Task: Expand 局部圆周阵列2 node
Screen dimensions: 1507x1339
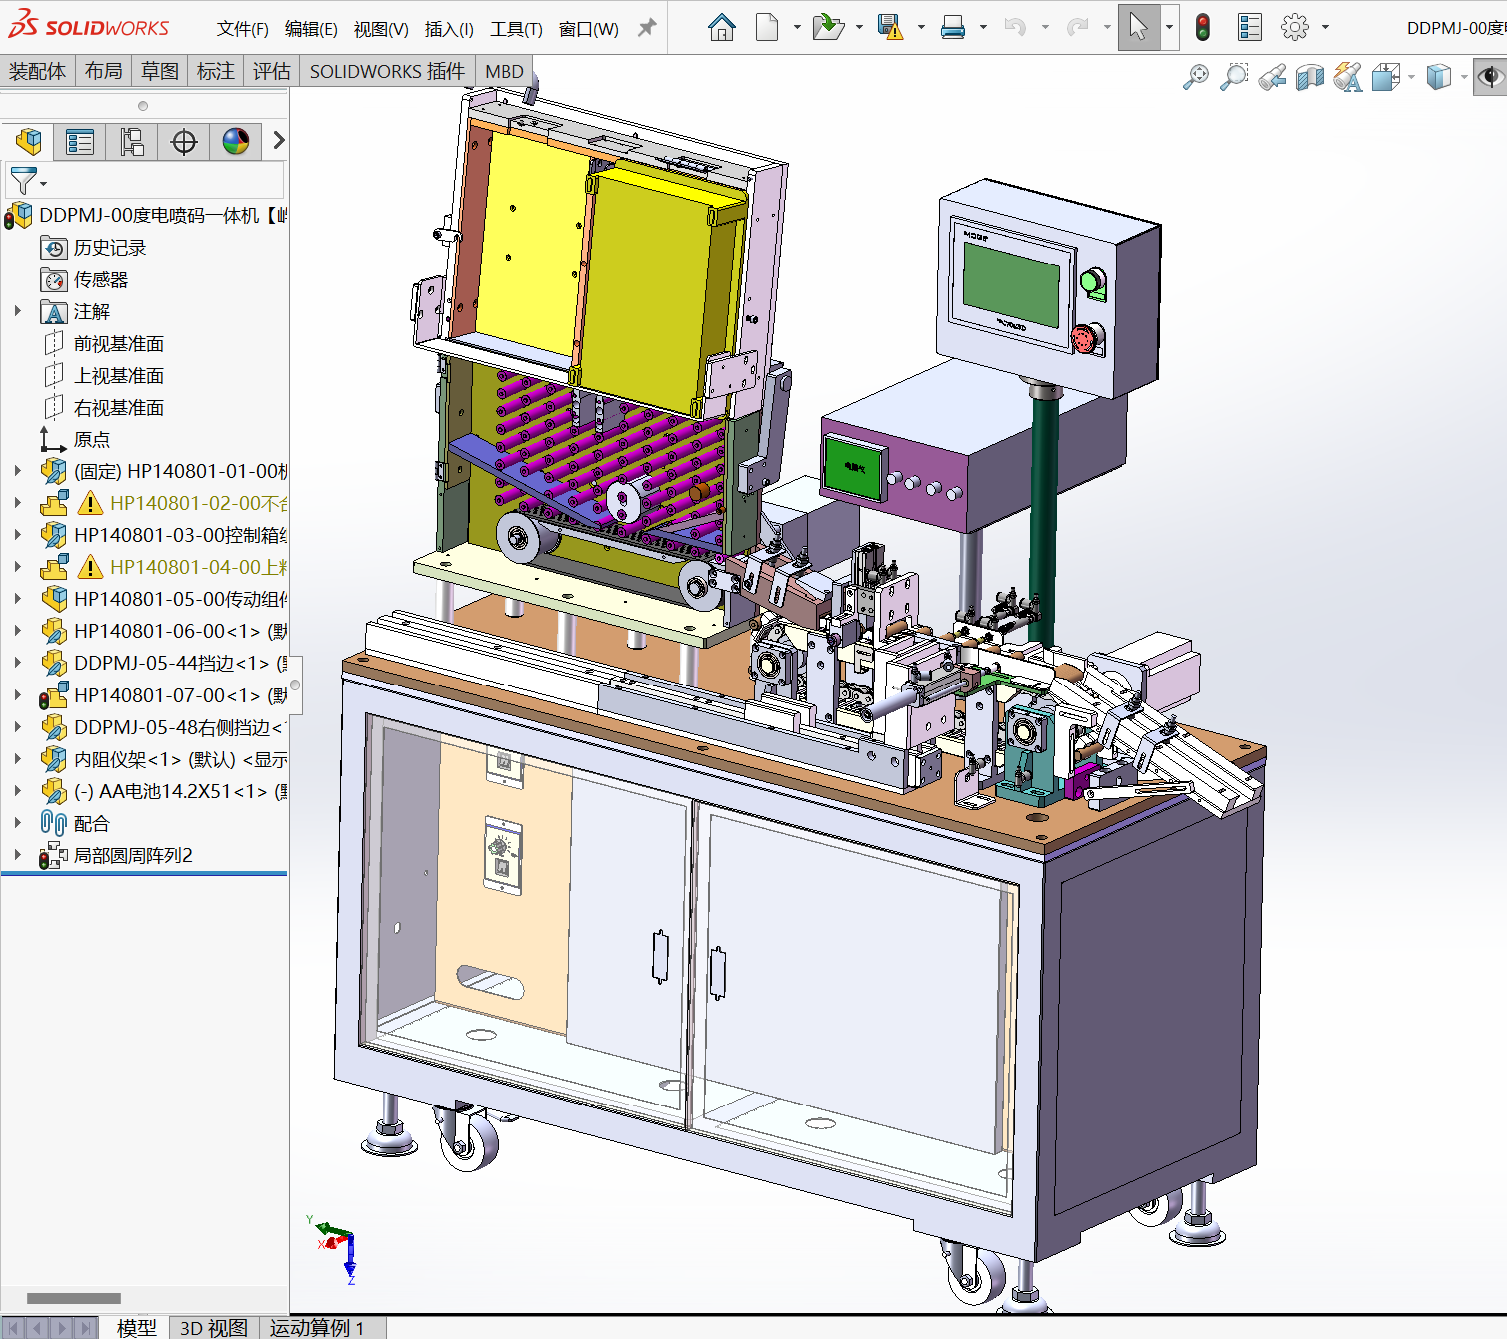Action: pyautogui.click(x=17, y=855)
